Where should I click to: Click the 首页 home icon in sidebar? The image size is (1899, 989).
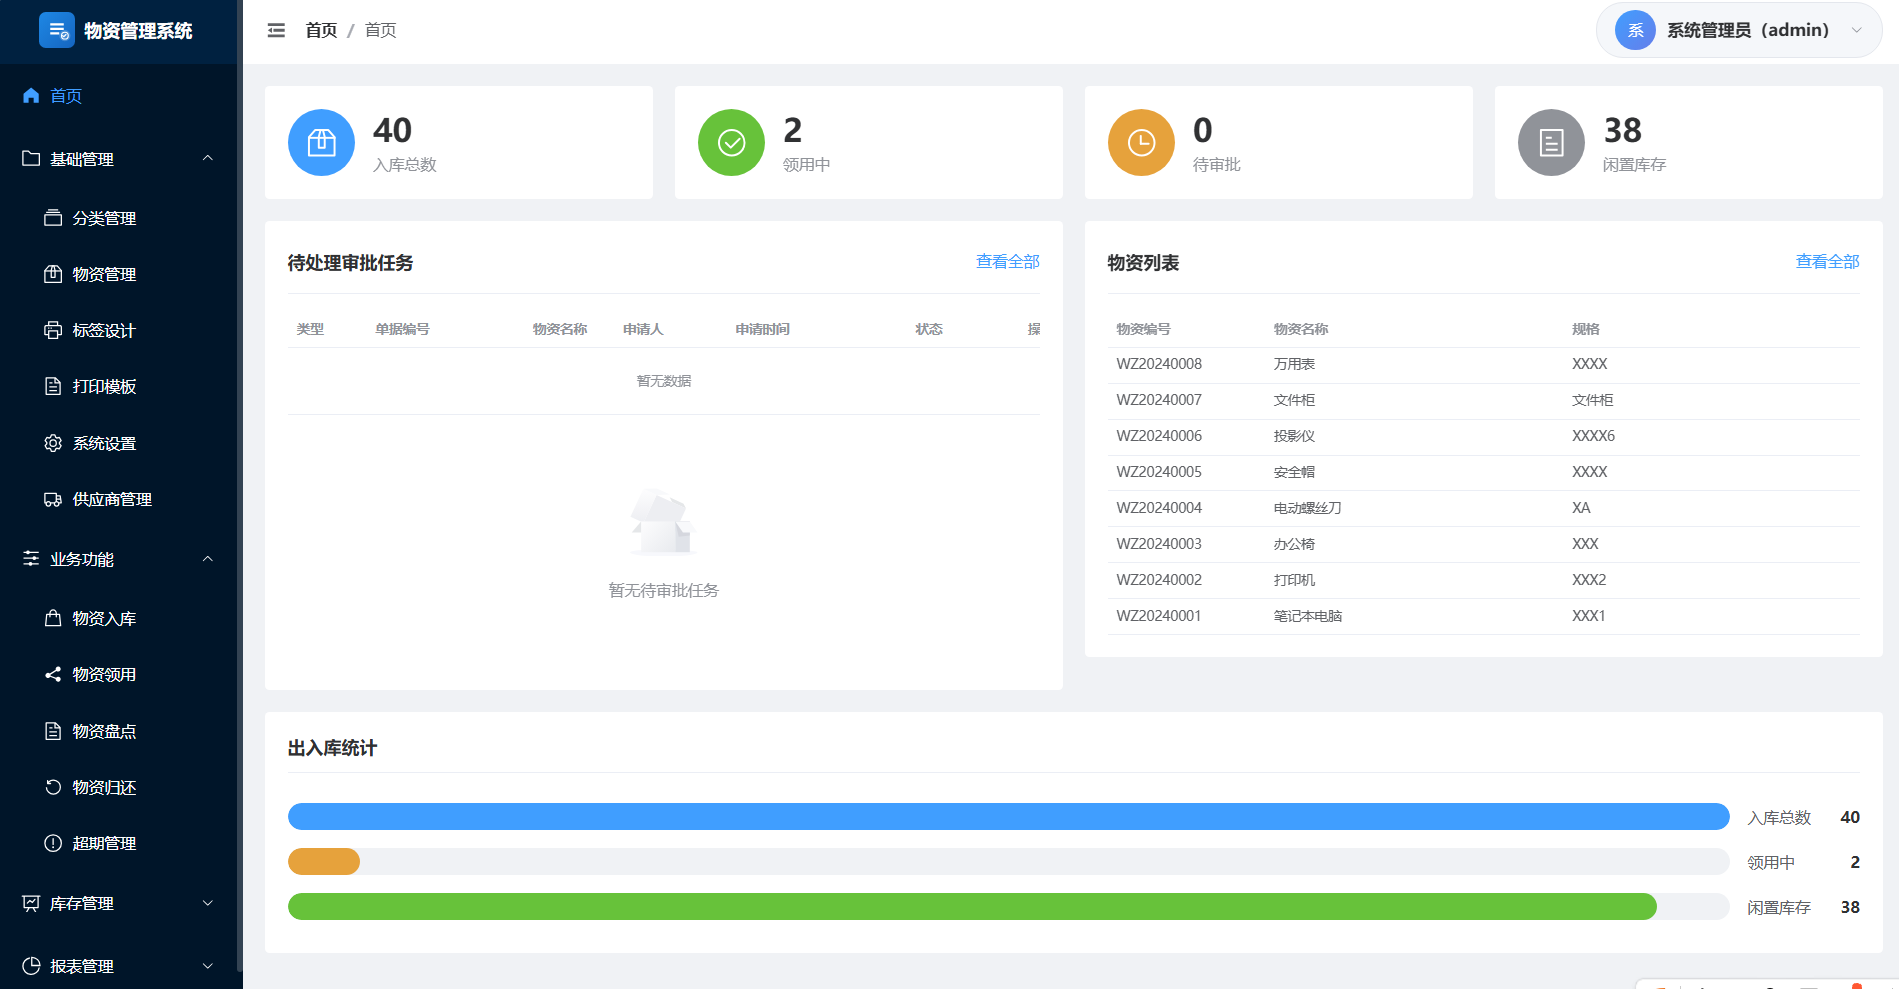31,96
